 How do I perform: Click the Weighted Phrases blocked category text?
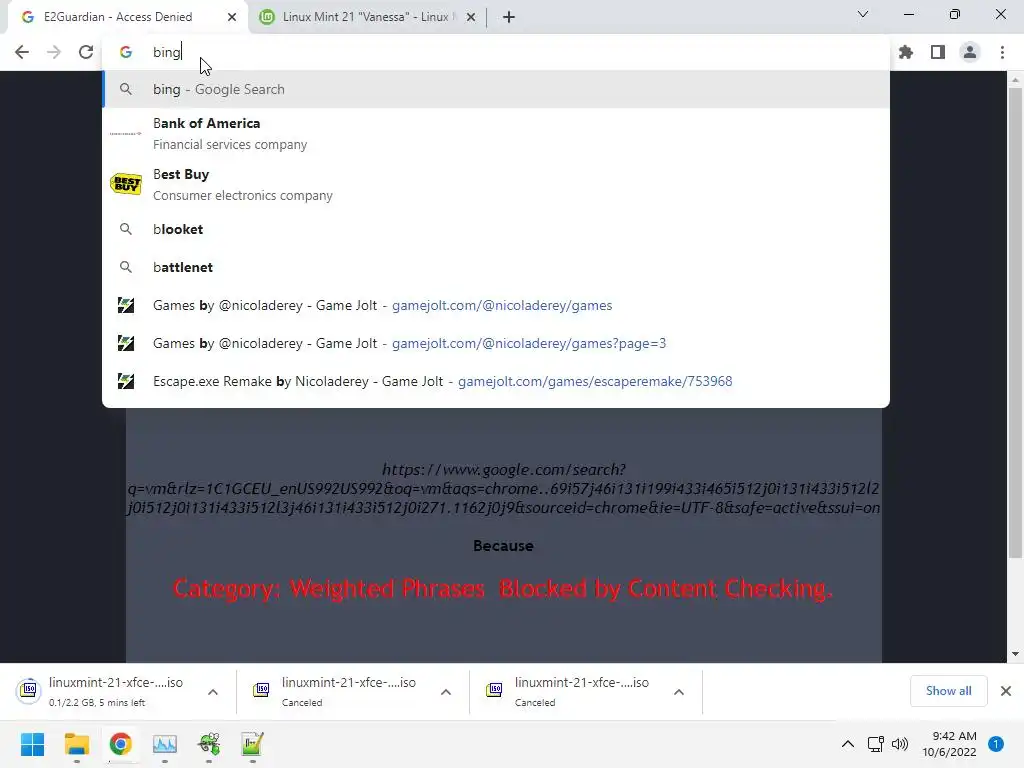504,588
